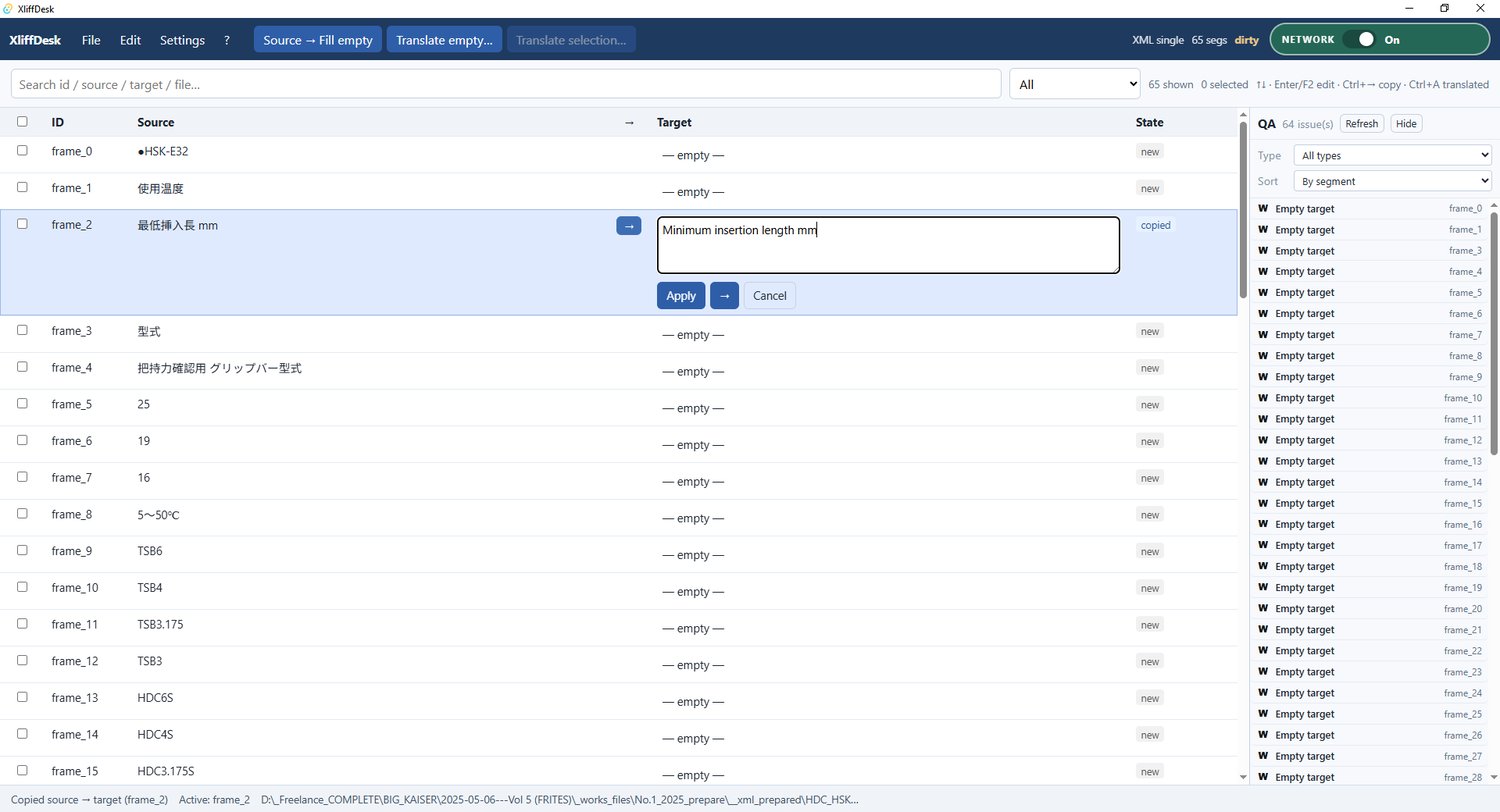Image resolution: width=1500 pixels, height=812 pixels.
Task: Open the ? help menu
Action: (x=227, y=40)
